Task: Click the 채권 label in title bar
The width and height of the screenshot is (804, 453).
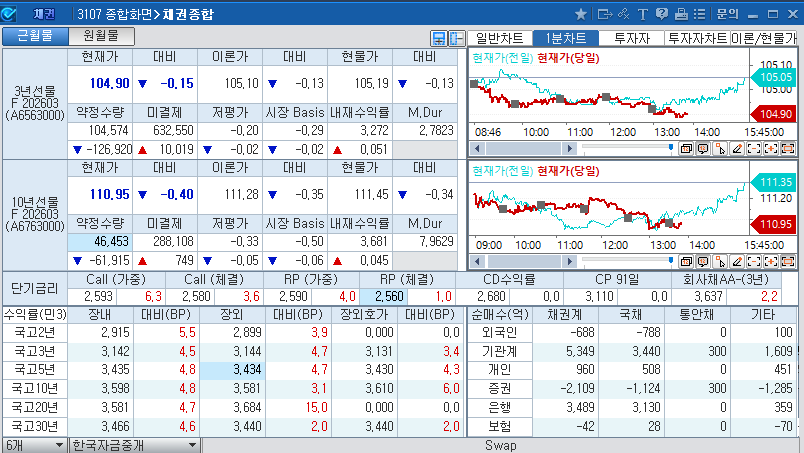Action: click(44, 14)
